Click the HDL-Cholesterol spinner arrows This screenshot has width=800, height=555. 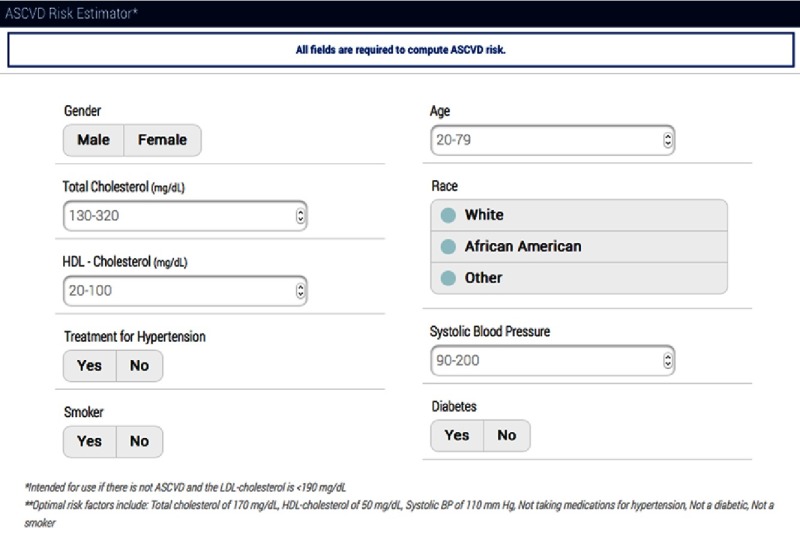click(300, 291)
